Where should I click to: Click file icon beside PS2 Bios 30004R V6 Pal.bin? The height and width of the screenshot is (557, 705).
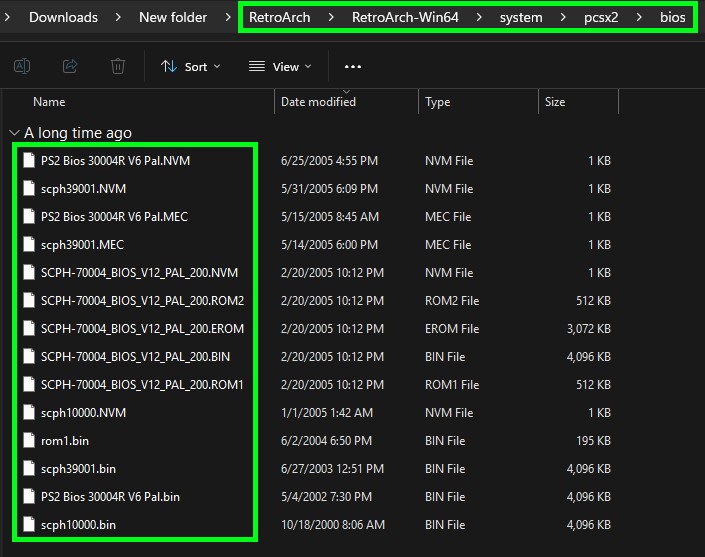point(29,496)
